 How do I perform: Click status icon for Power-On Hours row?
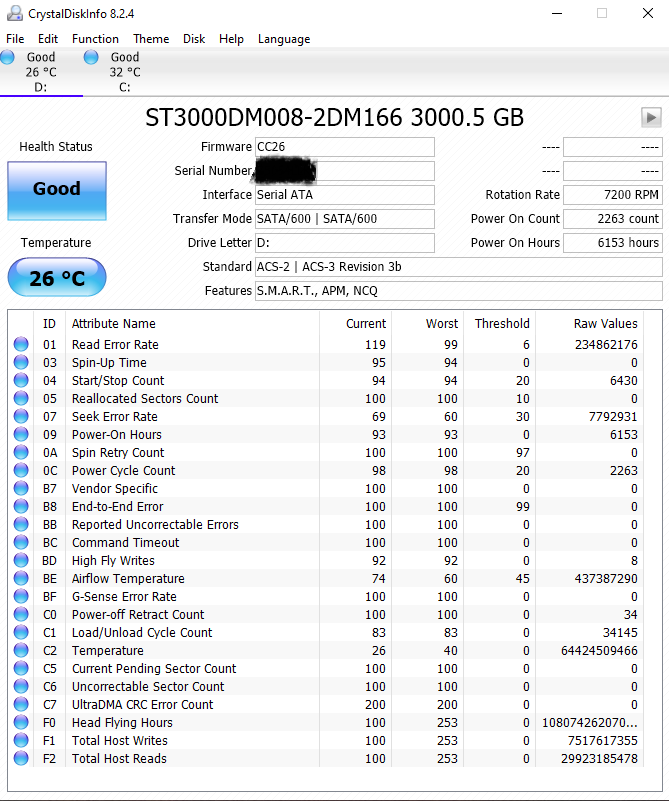pyautogui.click(x=21, y=434)
